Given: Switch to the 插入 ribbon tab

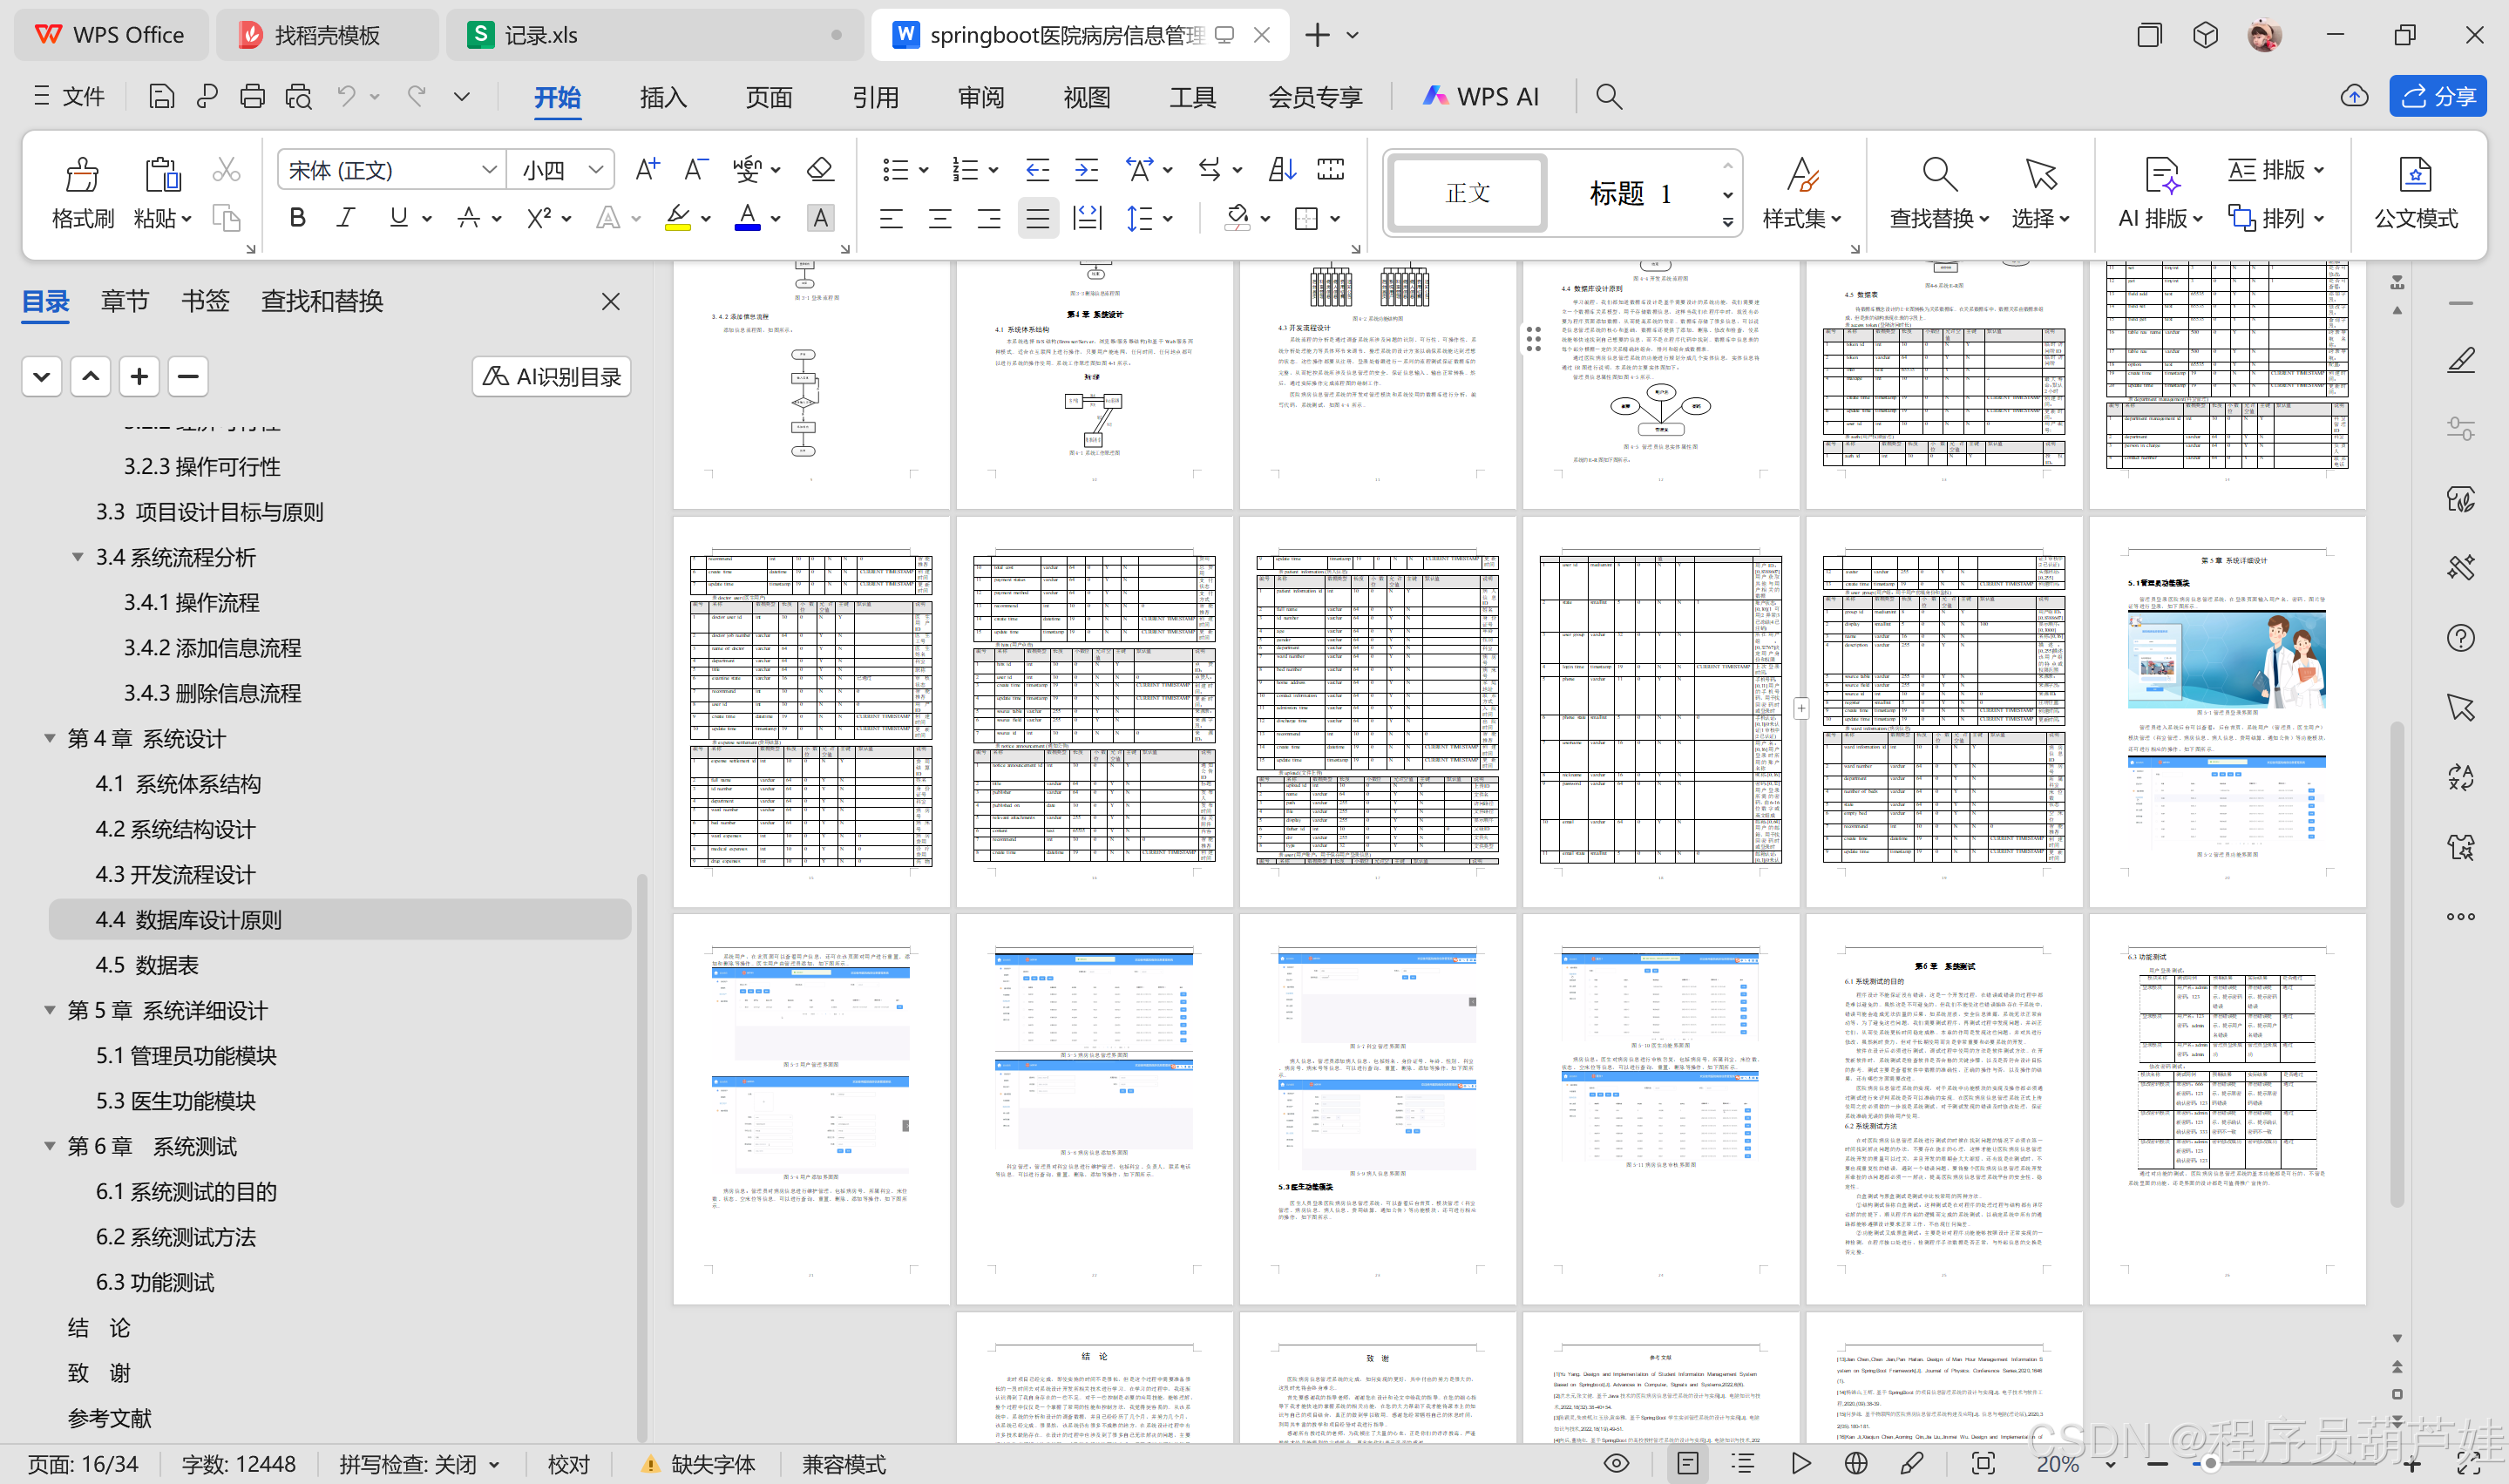Looking at the screenshot, I should point(662,97).
